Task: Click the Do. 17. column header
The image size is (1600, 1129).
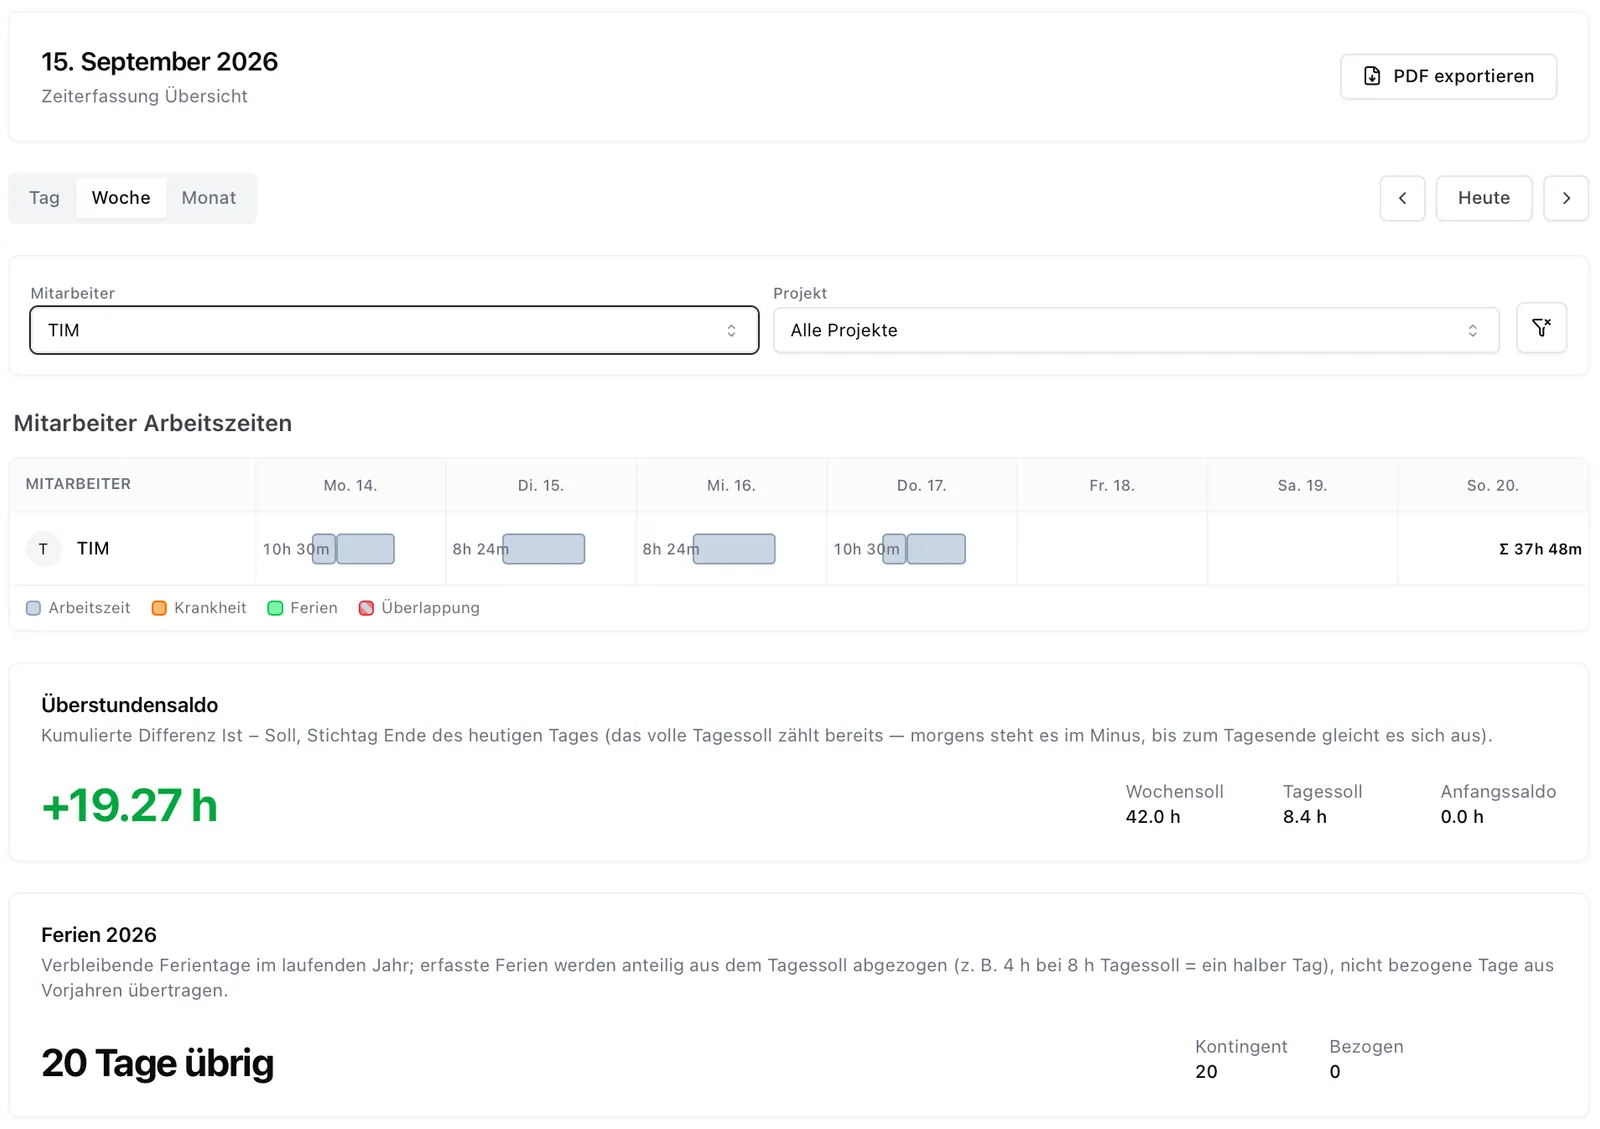Action: 921,485
